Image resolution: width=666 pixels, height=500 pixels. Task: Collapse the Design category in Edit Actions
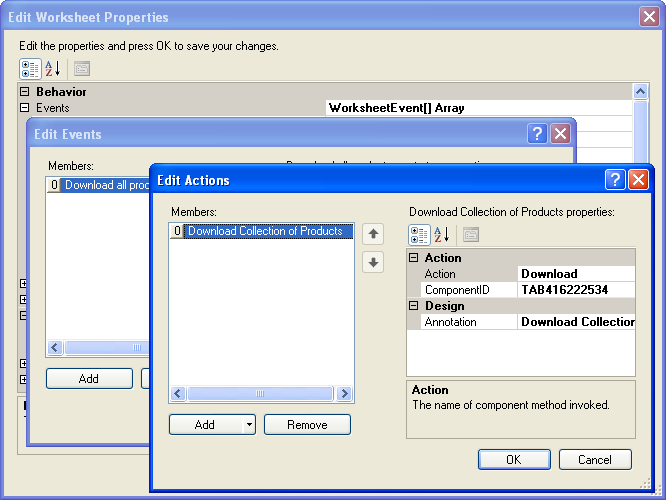coord(414,305)
